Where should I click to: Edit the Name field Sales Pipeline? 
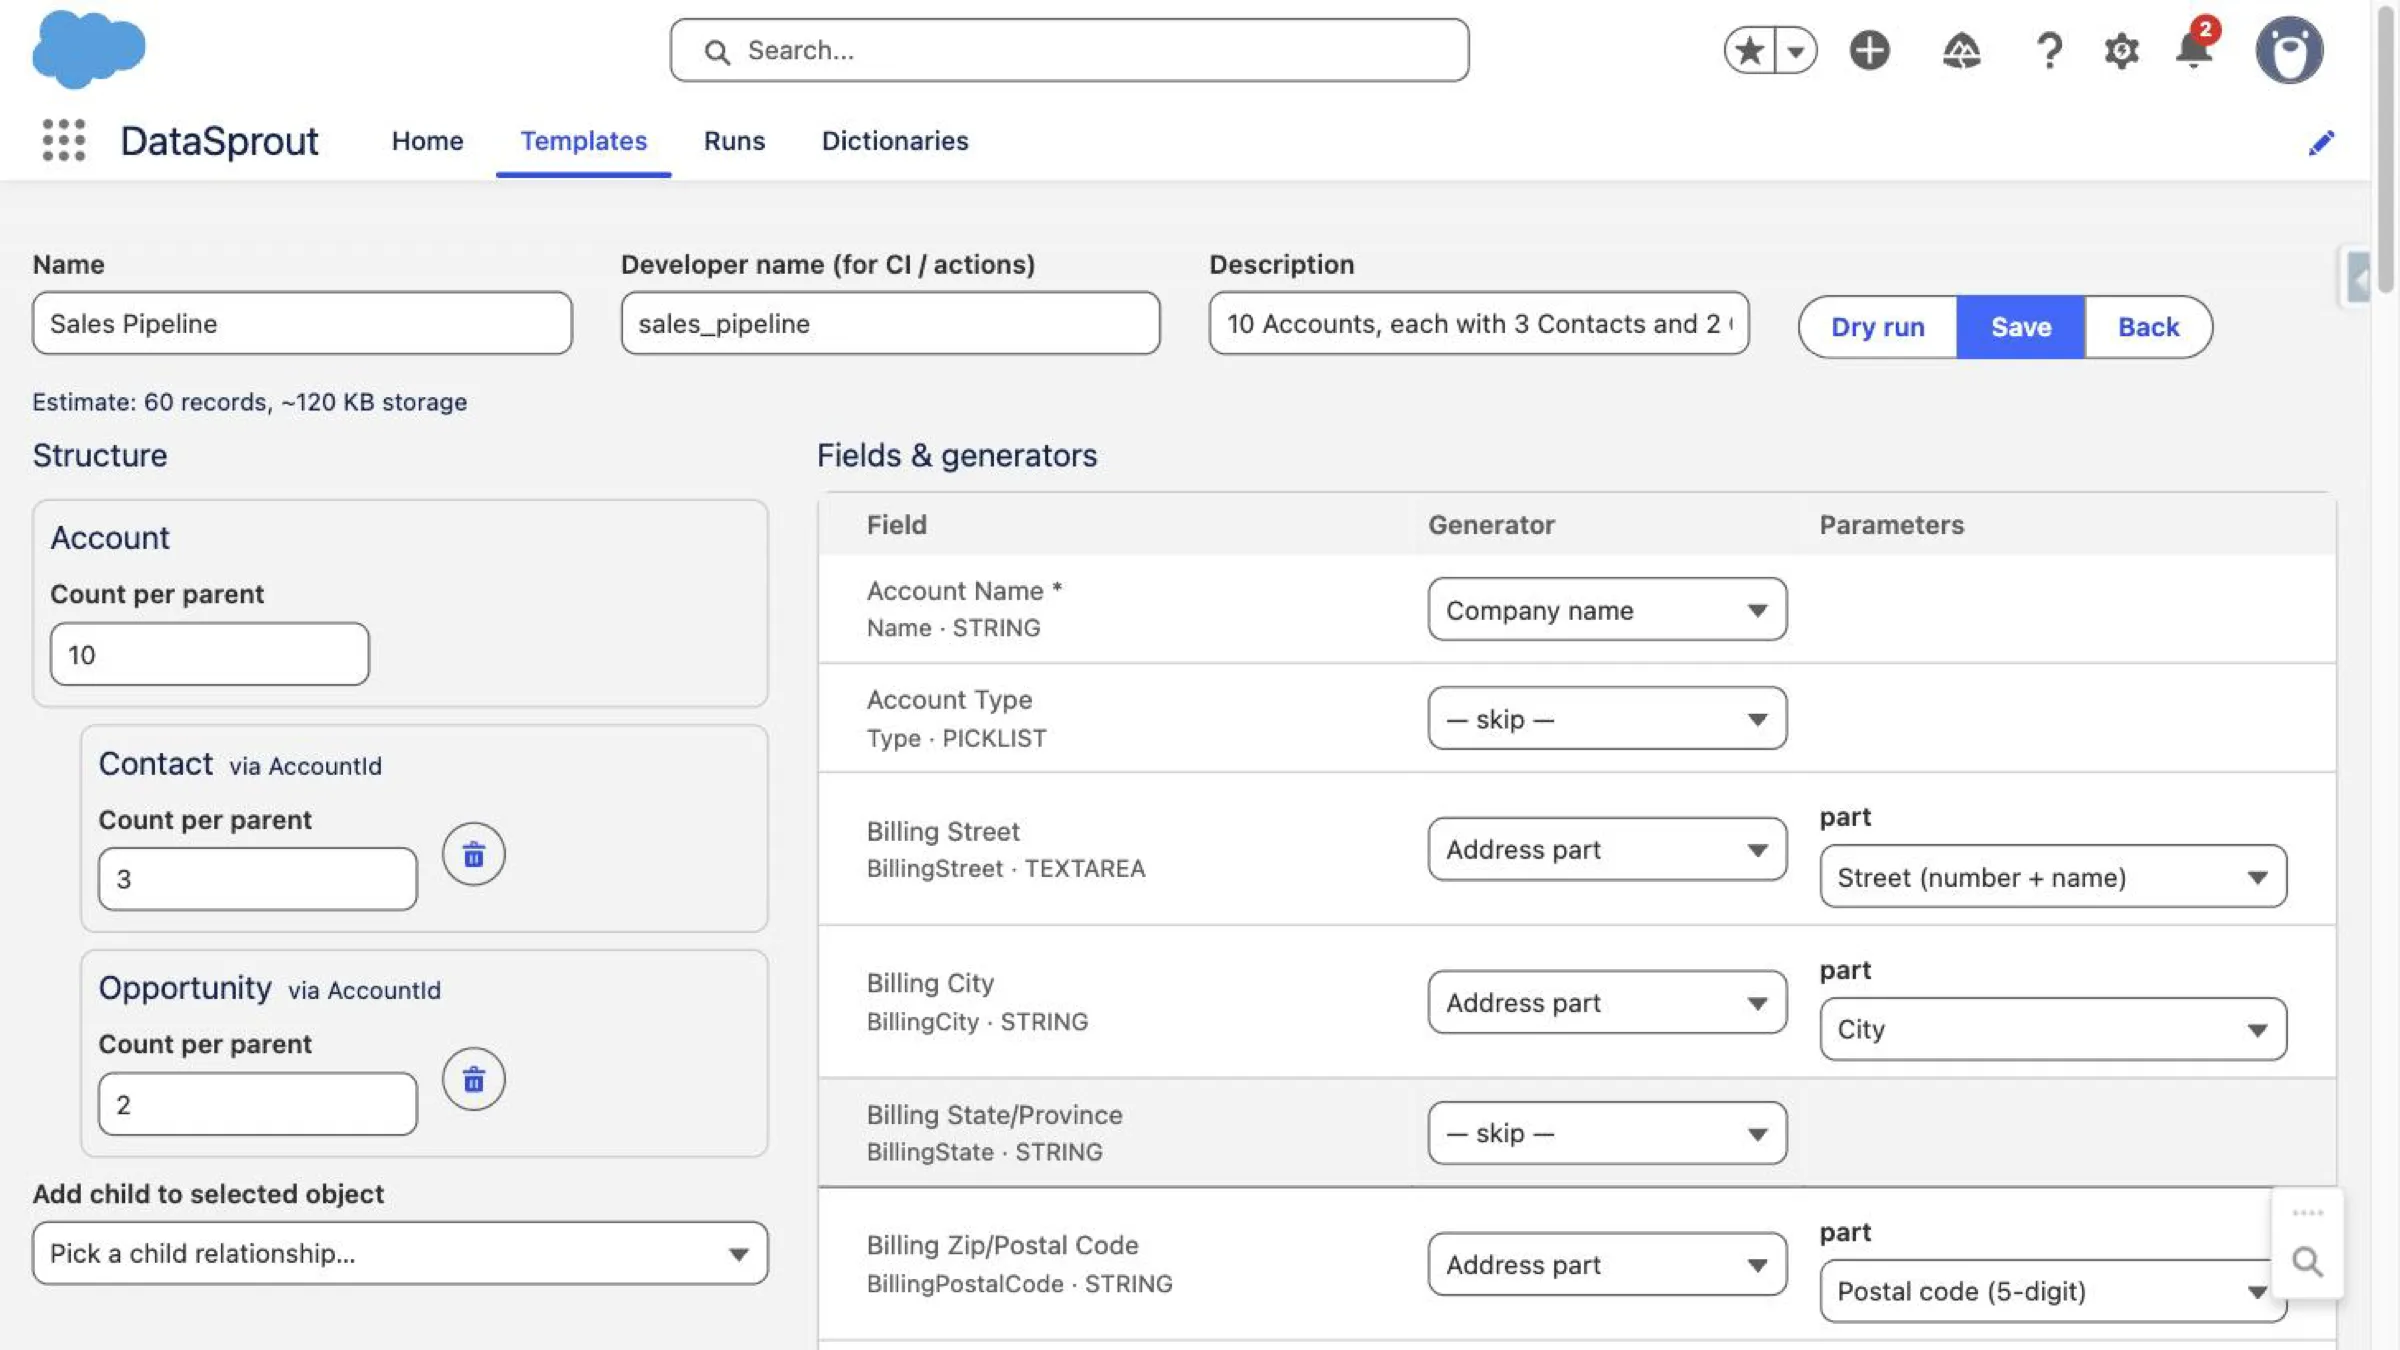[302, 323]
